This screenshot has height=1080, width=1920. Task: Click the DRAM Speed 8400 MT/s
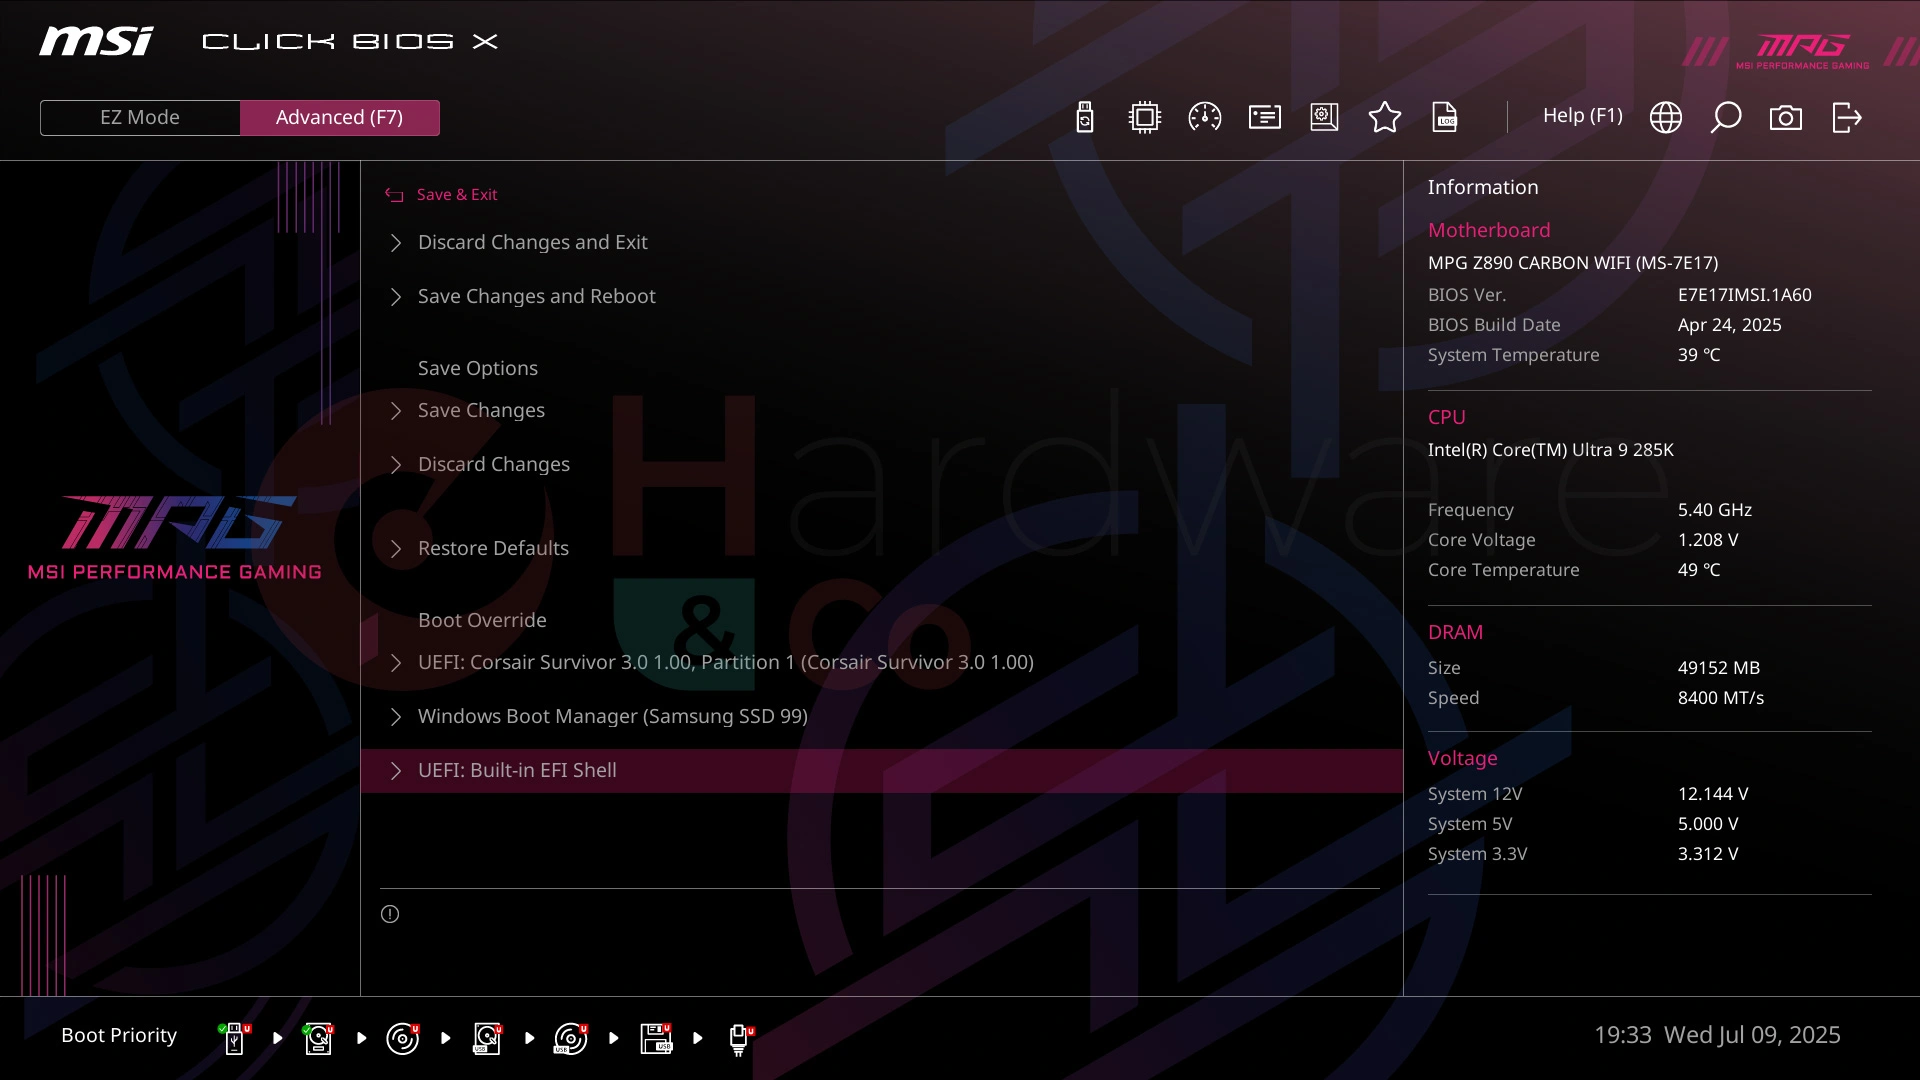pyautogui.click(x=1720, y=698)
